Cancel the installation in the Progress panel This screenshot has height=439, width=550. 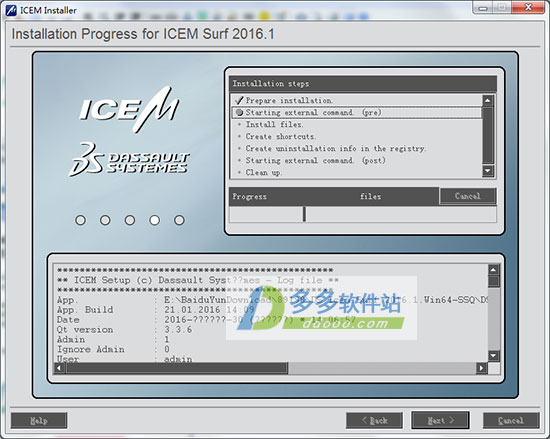click(468, 196)
